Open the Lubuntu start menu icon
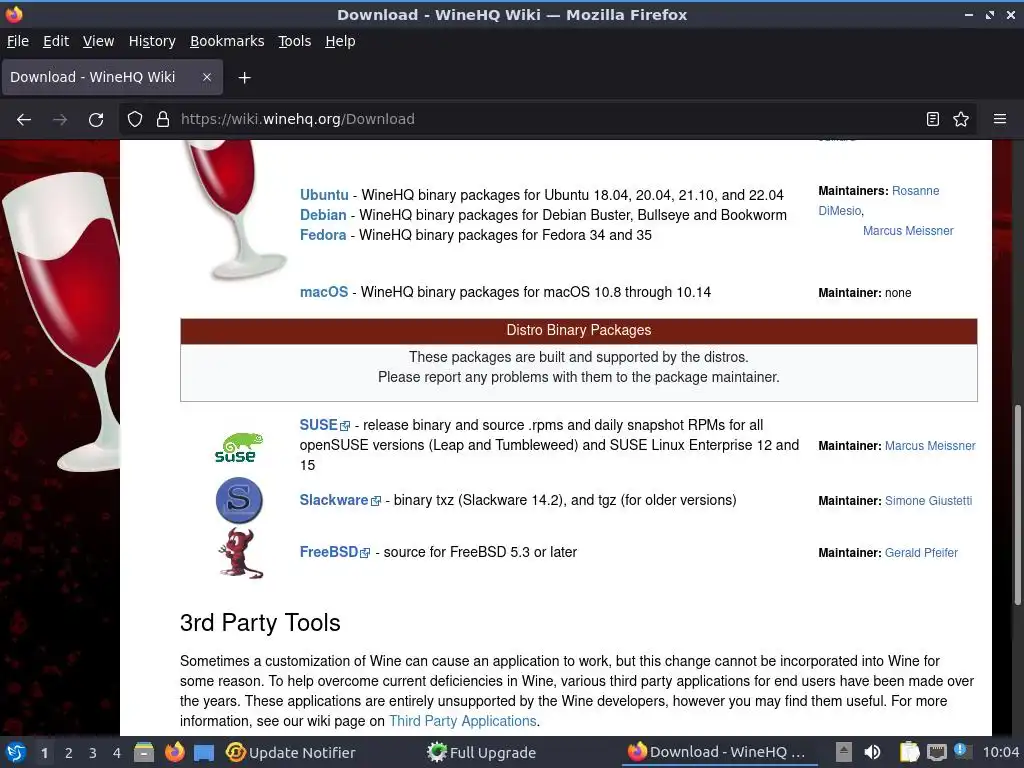Viewport: 1024px width, 768px height. pyautogui.click(x=16, y=752)
